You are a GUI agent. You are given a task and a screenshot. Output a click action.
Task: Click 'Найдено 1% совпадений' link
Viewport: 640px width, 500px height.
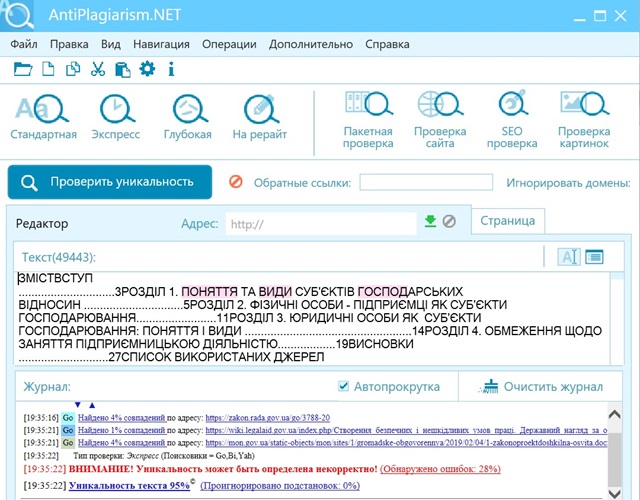(122, 430)
